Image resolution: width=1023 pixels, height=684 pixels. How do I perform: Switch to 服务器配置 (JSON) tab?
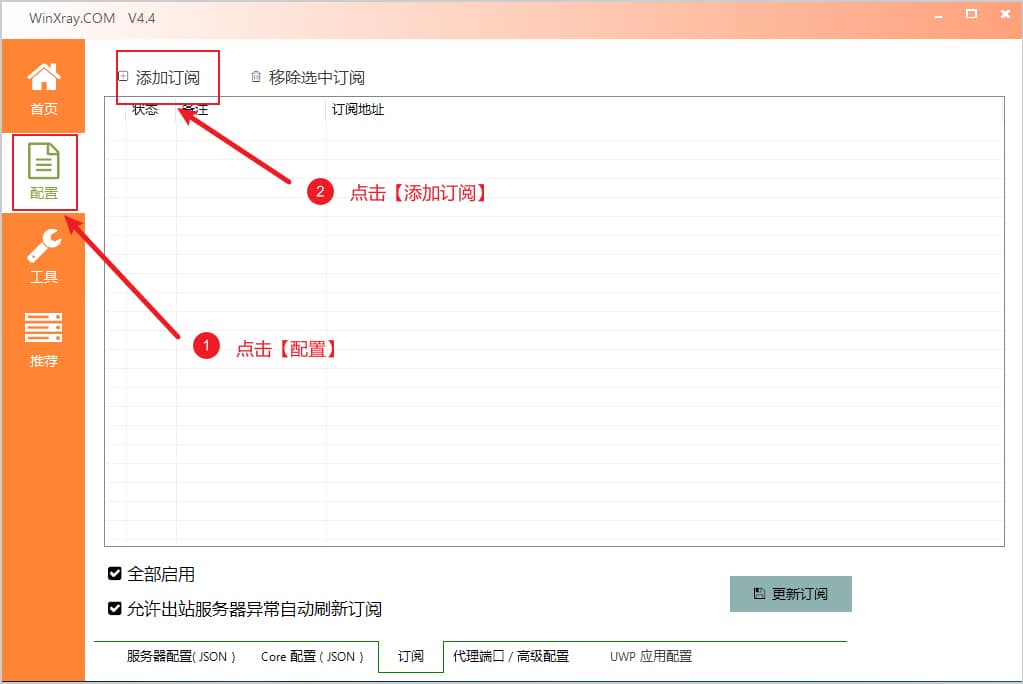(x=181, y=657)
